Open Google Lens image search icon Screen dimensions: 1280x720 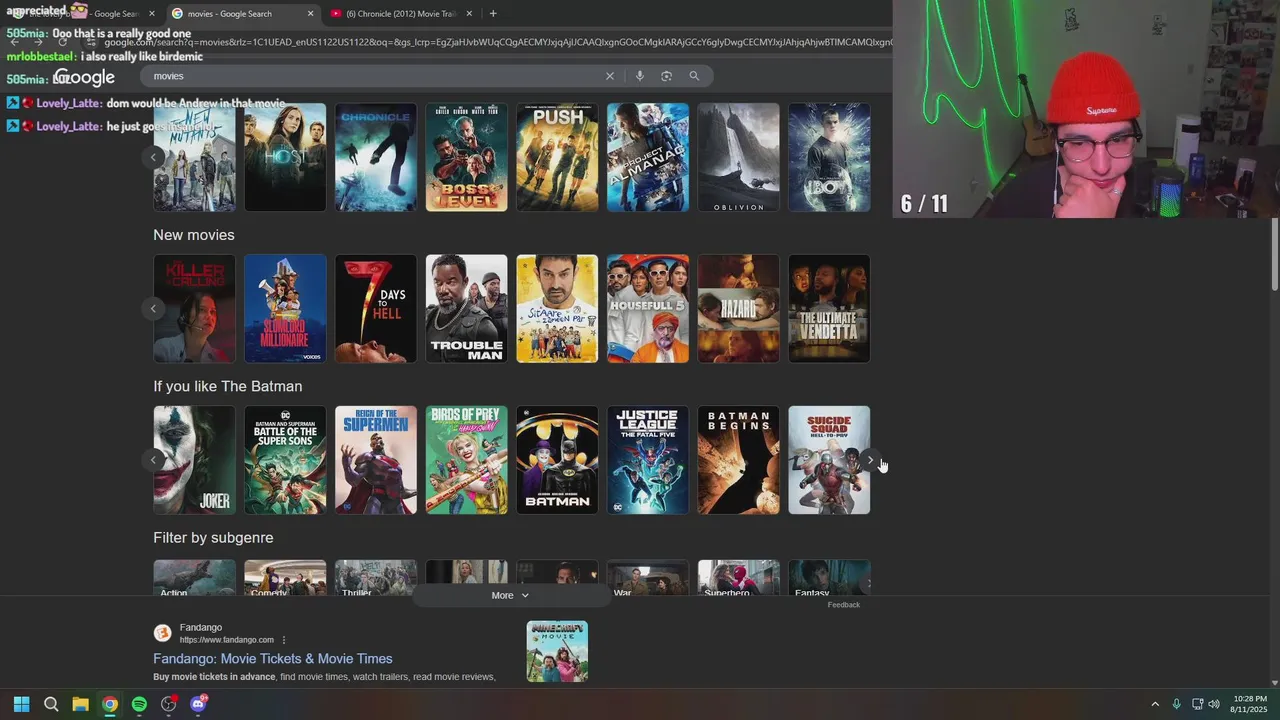(x=666, y=76)
